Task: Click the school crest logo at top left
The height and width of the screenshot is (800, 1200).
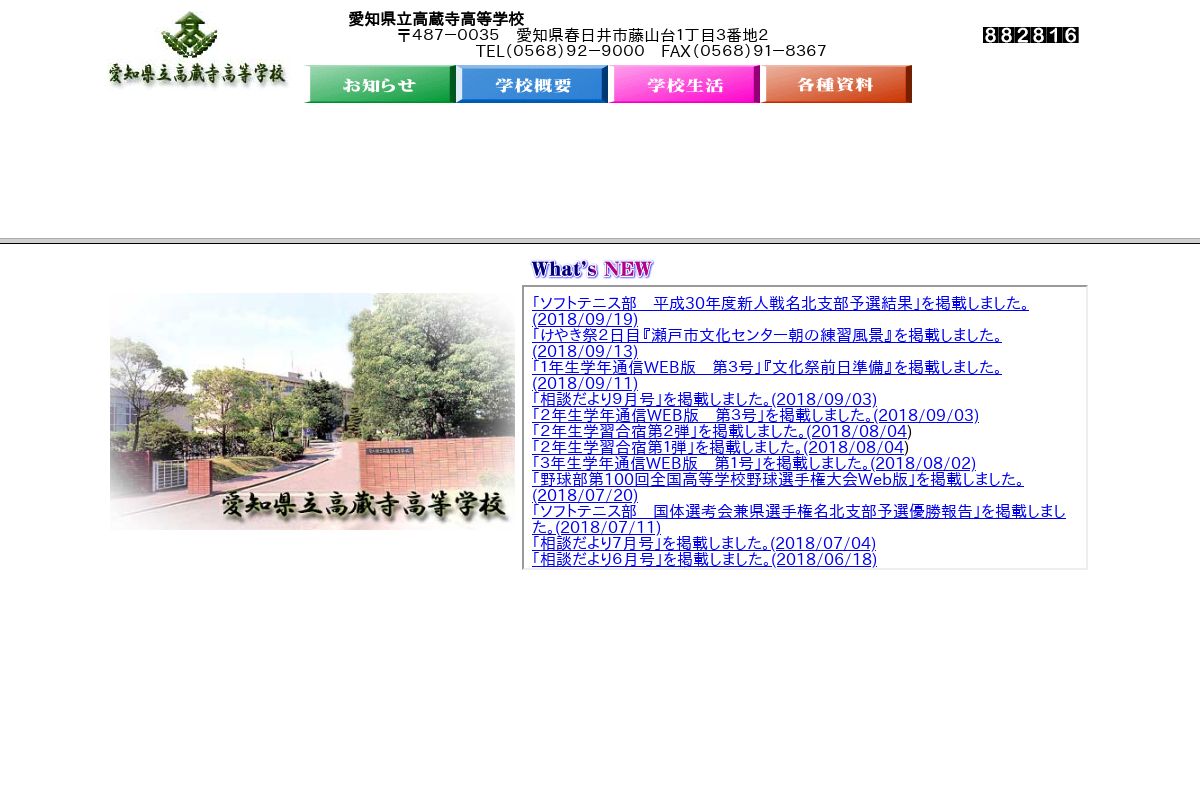Action: pos(197,48)
